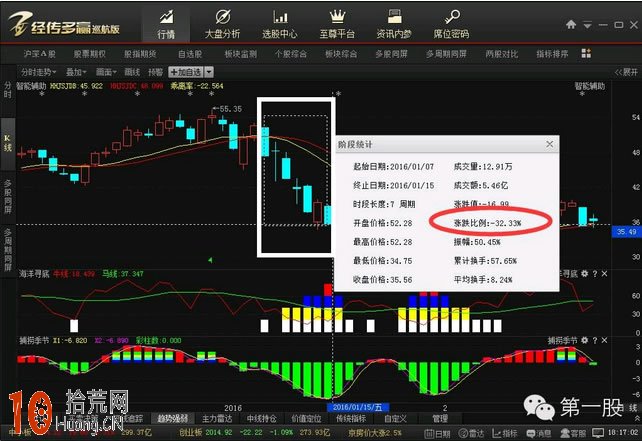642x441 pixels.
Task: Expand the 叠加 overlay dropdown
Action: point(76,72)
